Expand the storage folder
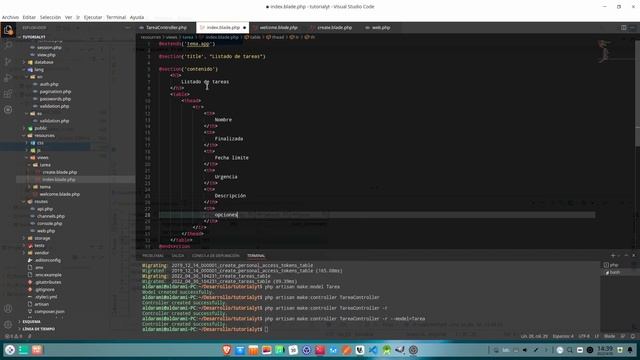The image size is (640, 360). click(x=42, y=238)
